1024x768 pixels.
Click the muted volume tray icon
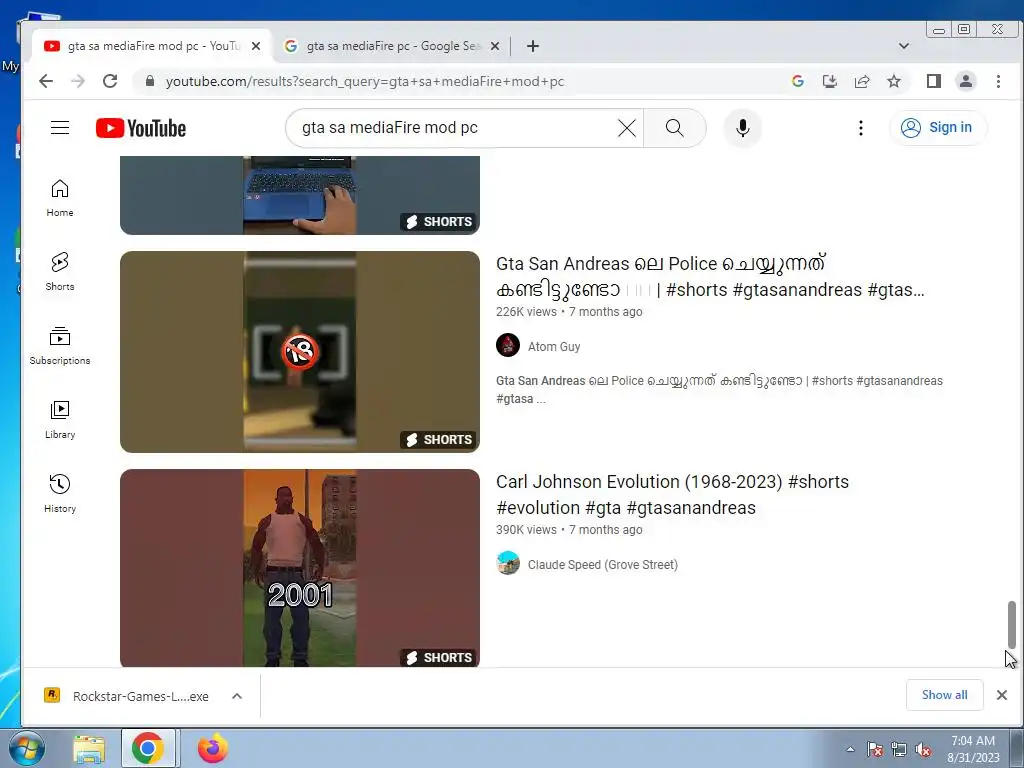(923, 749)
